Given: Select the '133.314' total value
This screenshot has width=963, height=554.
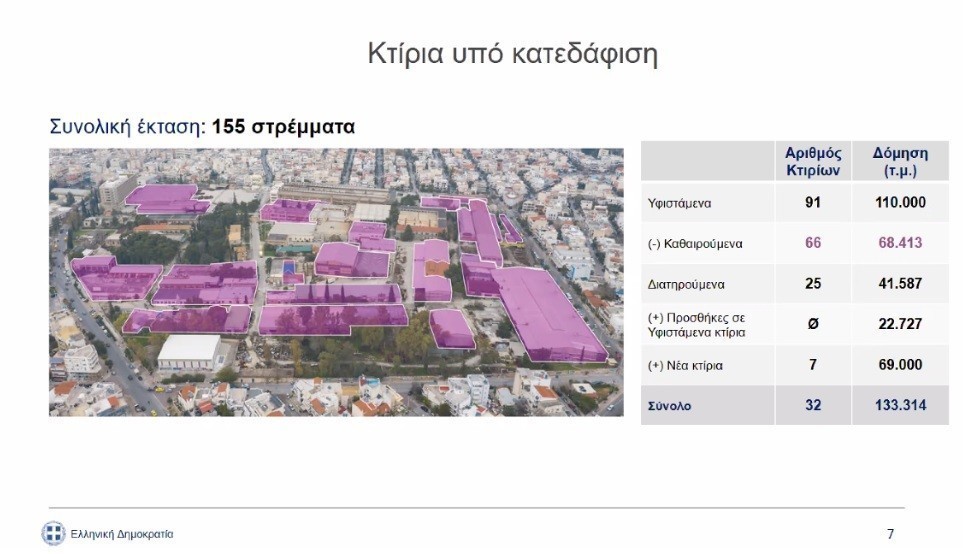Looking at the screenshot, I should [899, 405].
